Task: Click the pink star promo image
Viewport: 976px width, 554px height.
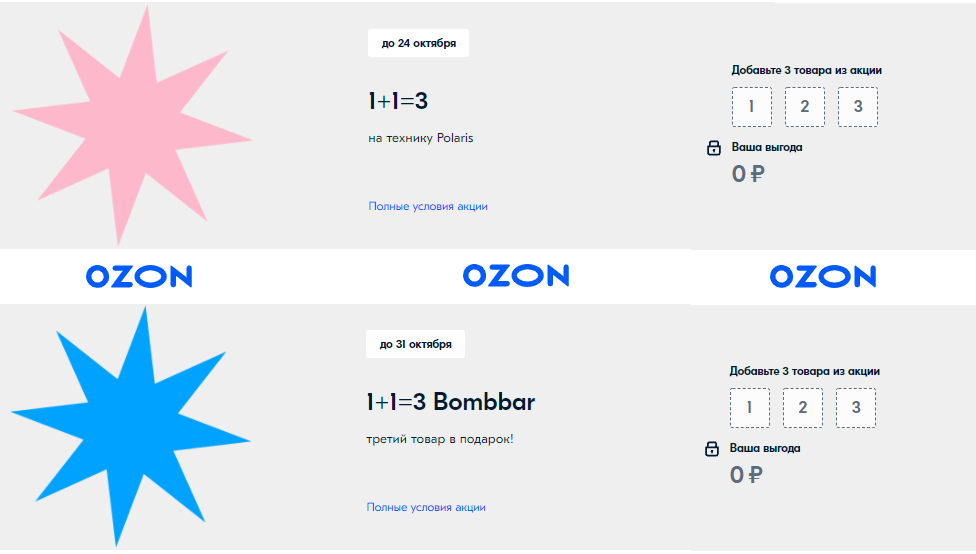Action: (x=132, y=124)
